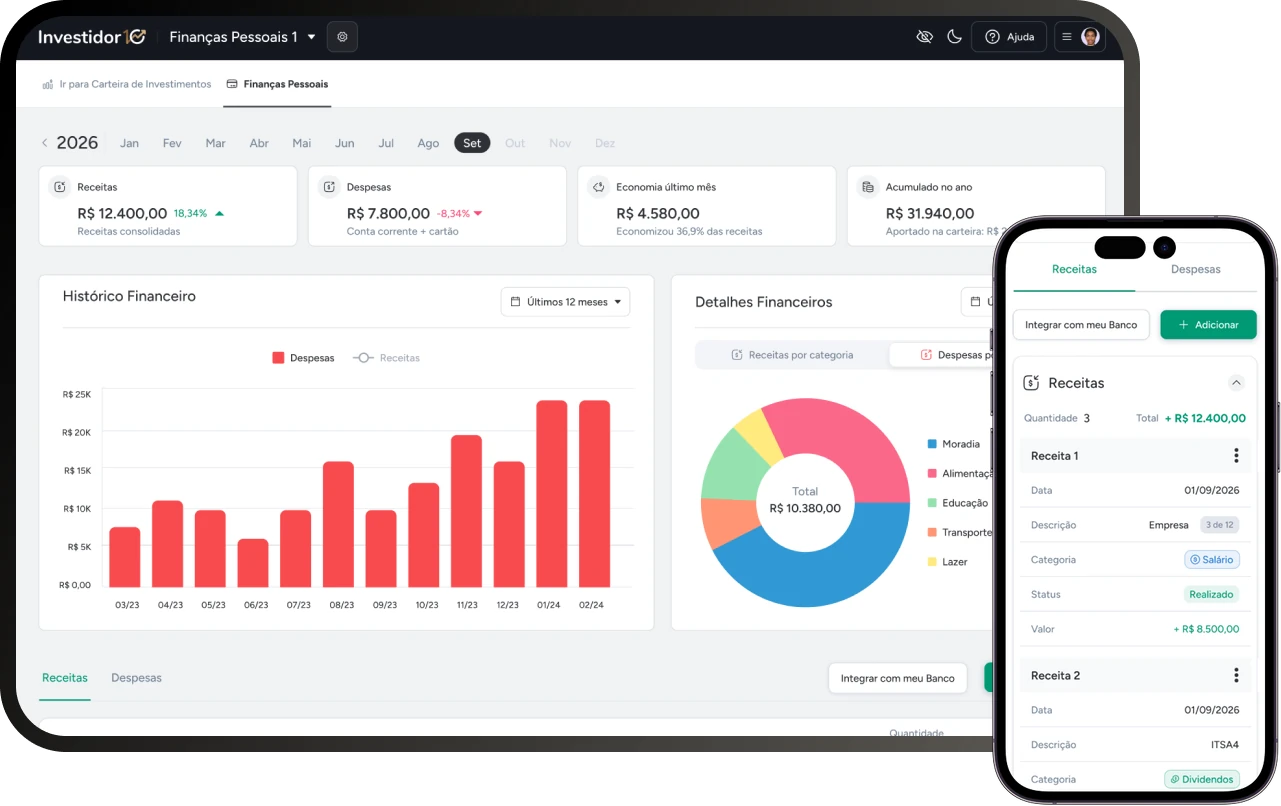Click the Receitas card icon
The image size is (1281, 806).
60,187
